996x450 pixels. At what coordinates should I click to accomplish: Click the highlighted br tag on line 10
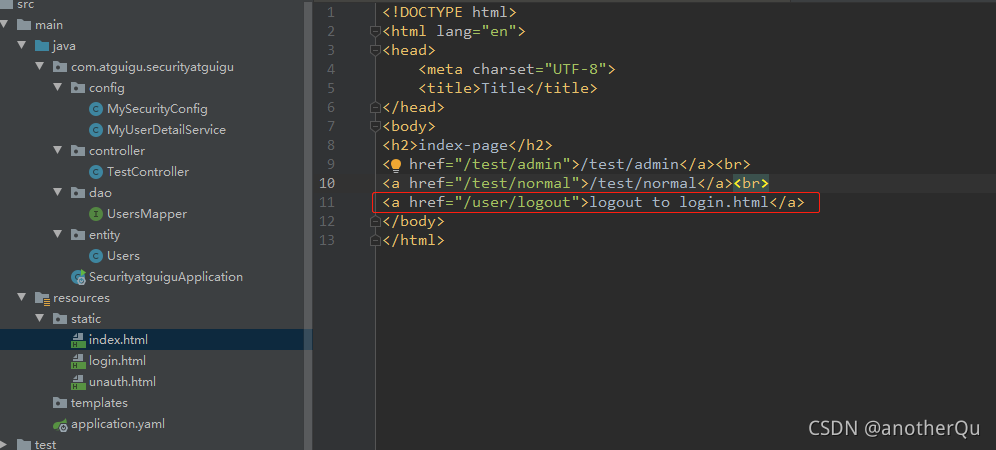point(751,184)
